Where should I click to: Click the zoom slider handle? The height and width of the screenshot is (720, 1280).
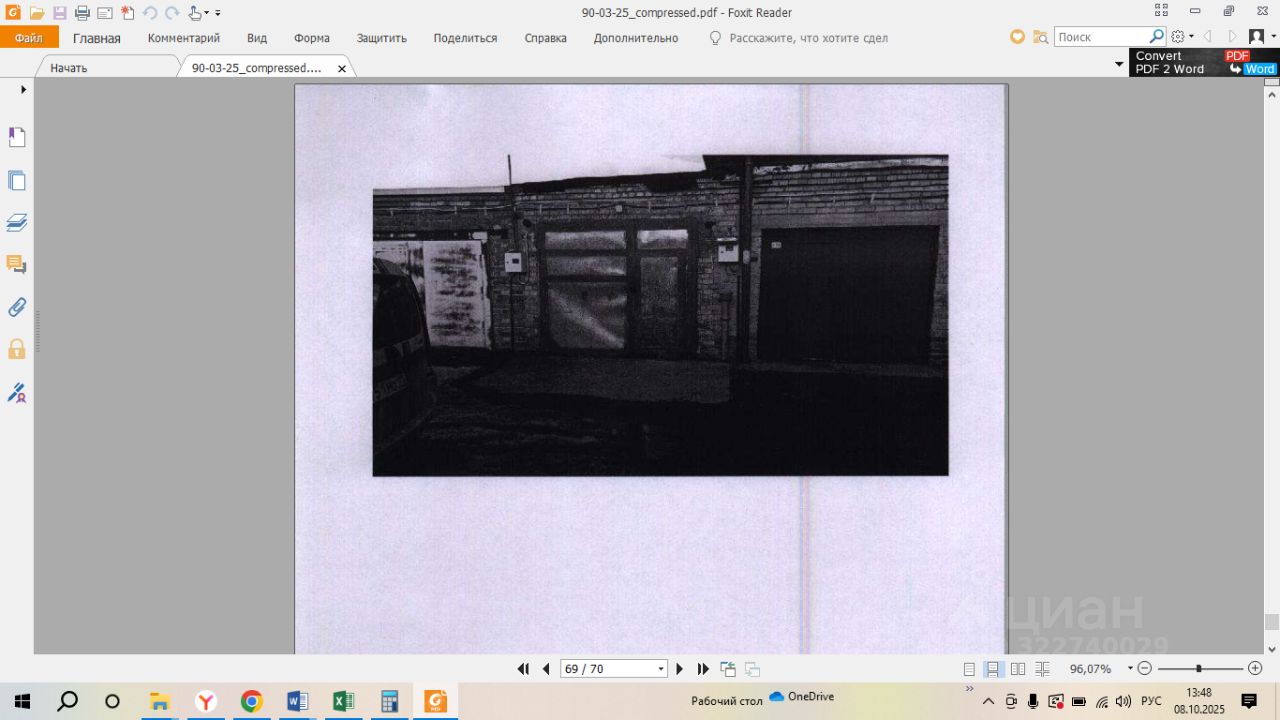click(1198, 668)
